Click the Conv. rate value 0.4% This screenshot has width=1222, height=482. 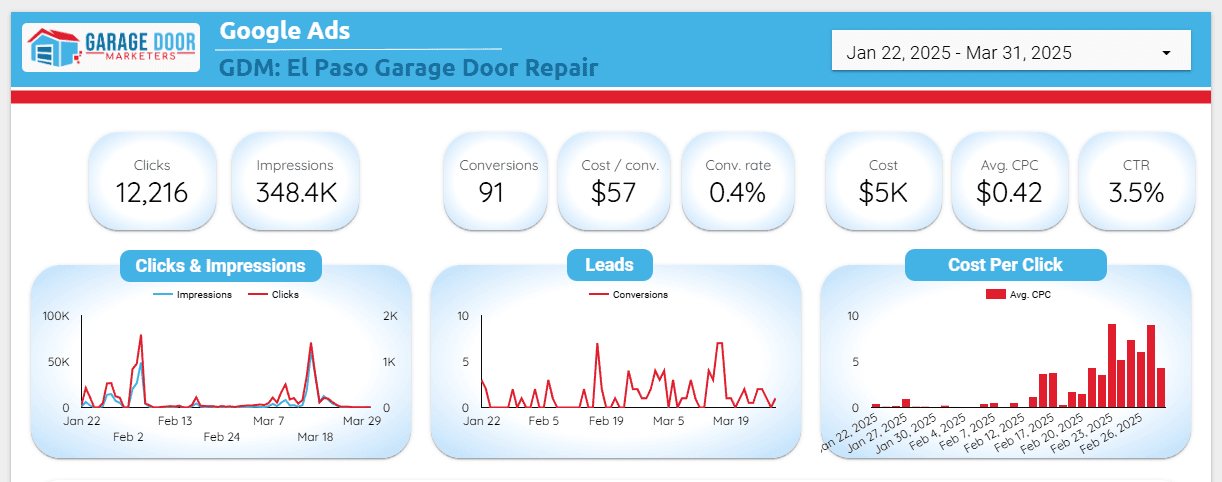(x=737, y=193)
